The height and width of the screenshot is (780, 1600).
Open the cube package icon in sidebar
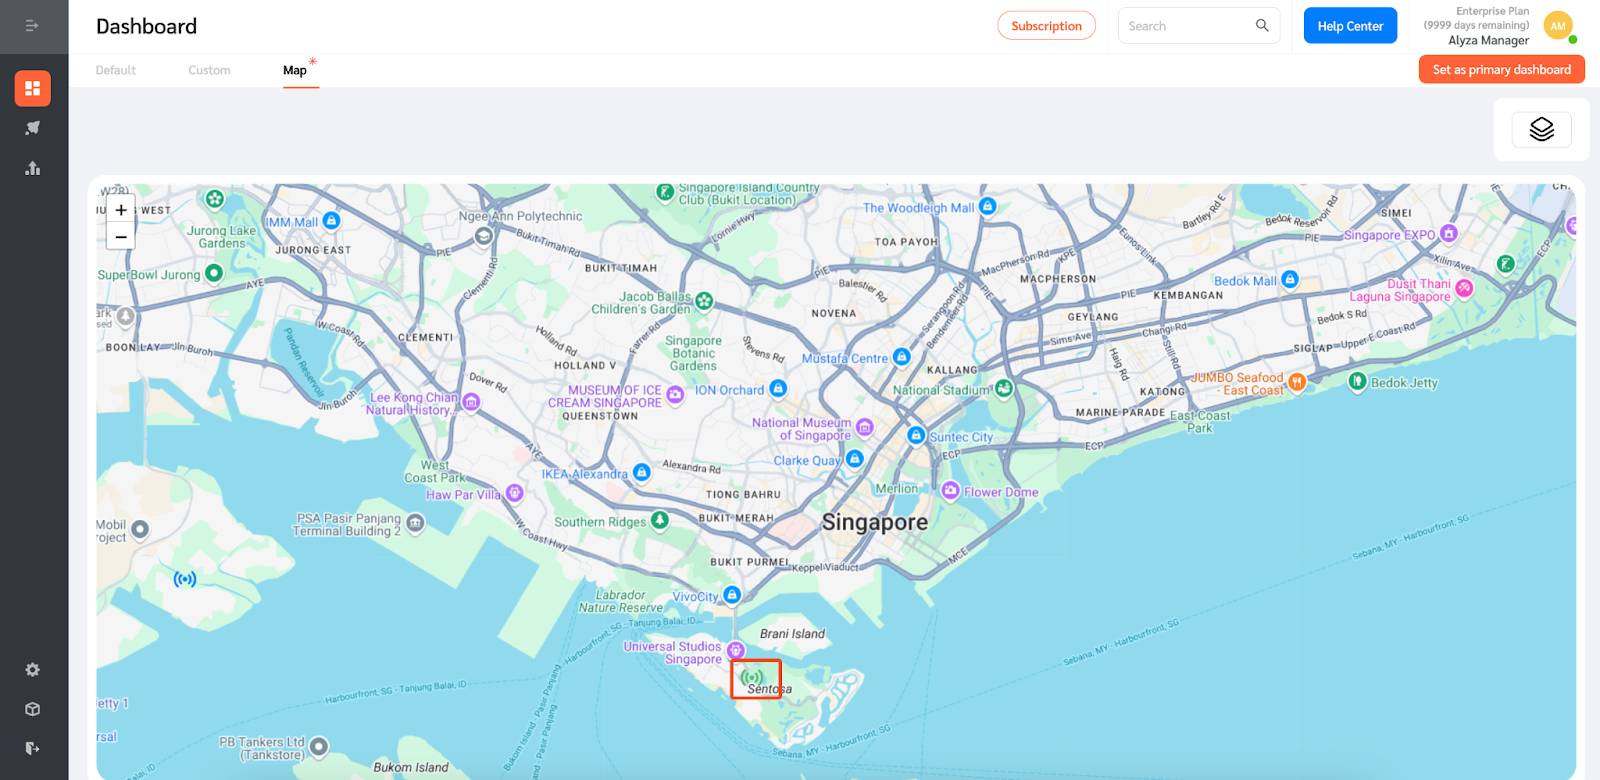pyautogui.click(x=33, y=709)
